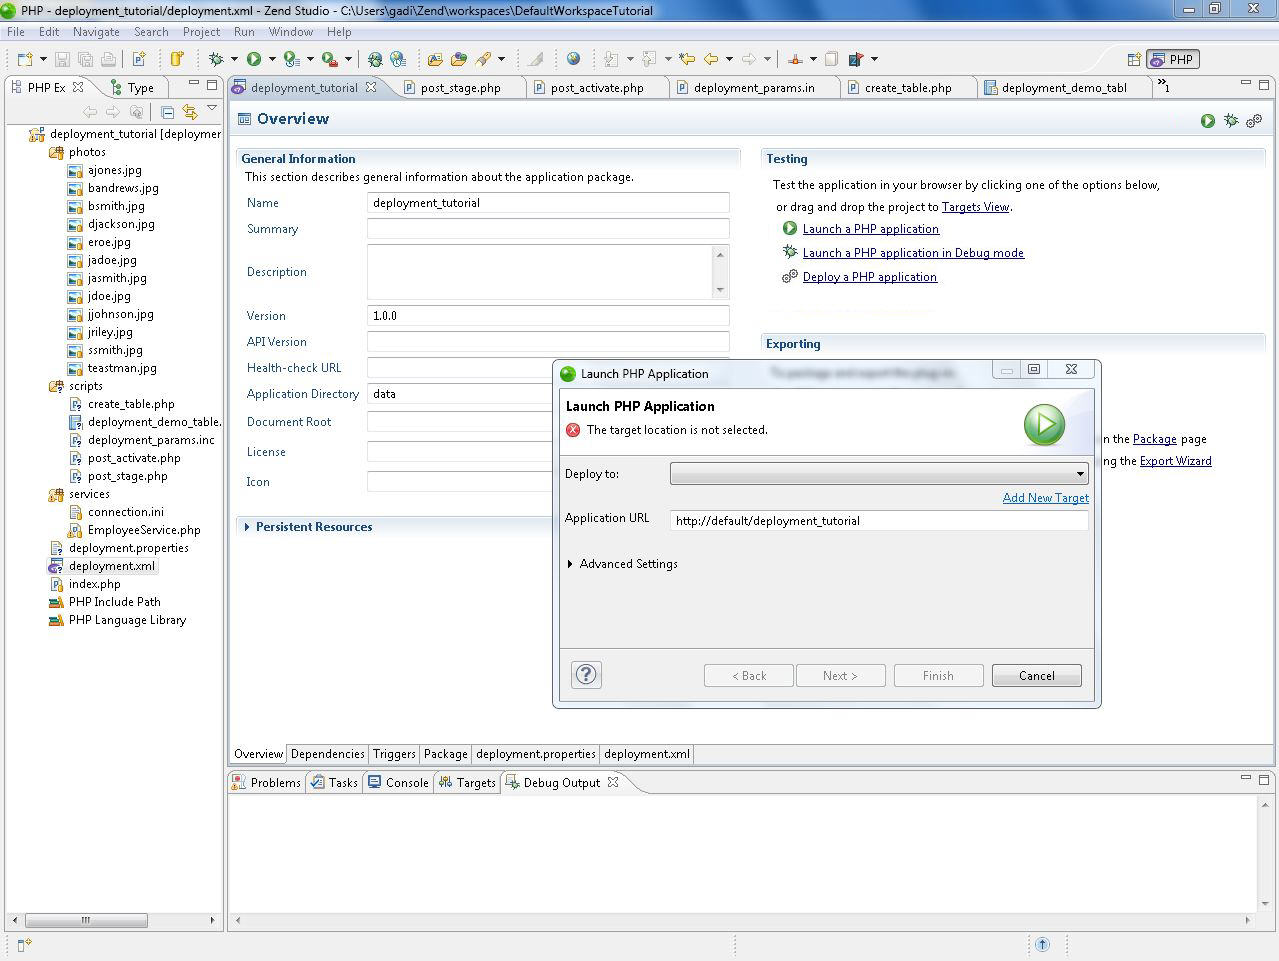Click the Summary input field

tap(548, 229)
